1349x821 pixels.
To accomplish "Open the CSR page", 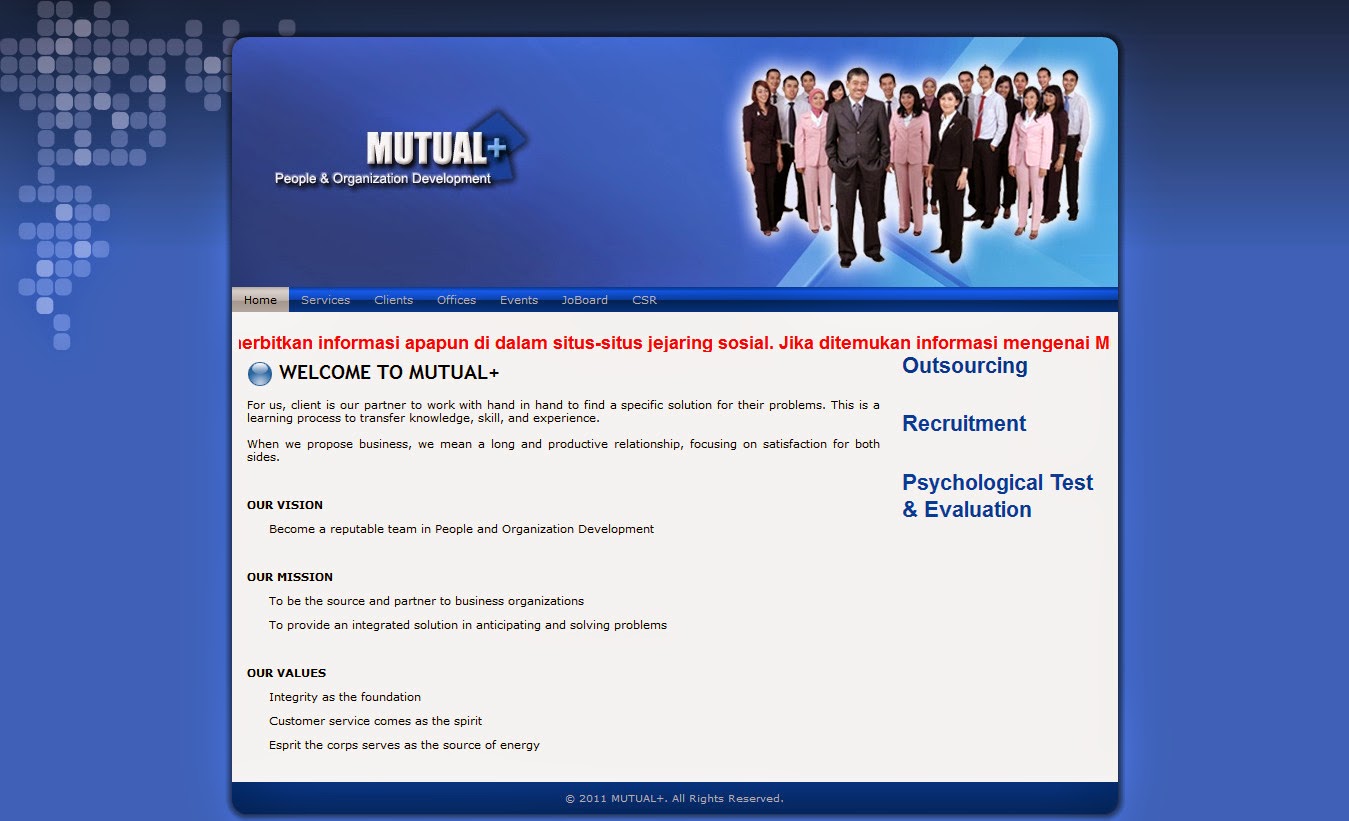I will click(x=644, y=300).
